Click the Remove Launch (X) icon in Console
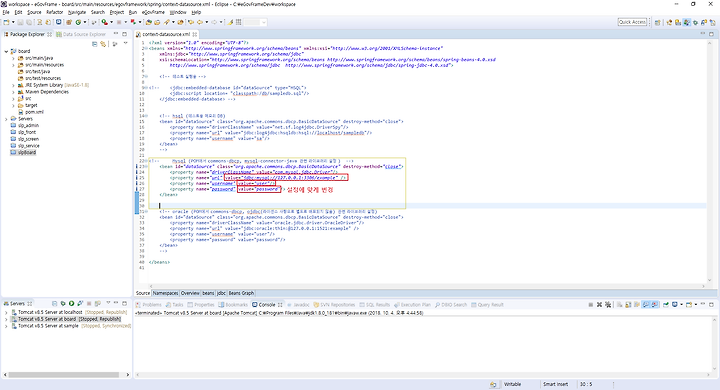This screenshot has width=720, height=390. 599,305
